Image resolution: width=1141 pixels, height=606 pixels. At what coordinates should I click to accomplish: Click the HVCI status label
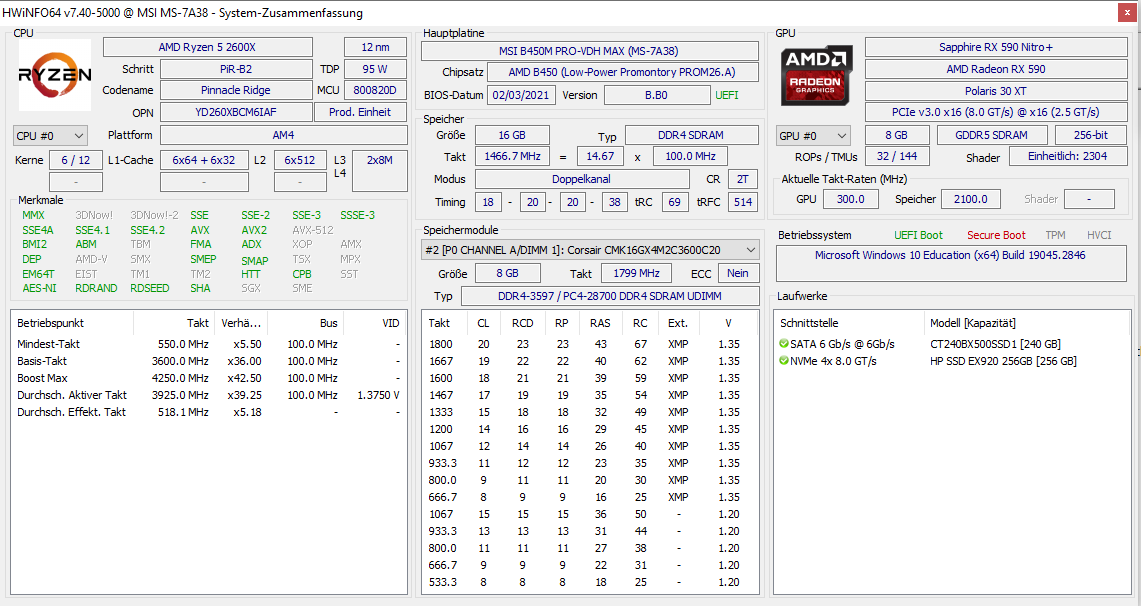point(1099,235)
